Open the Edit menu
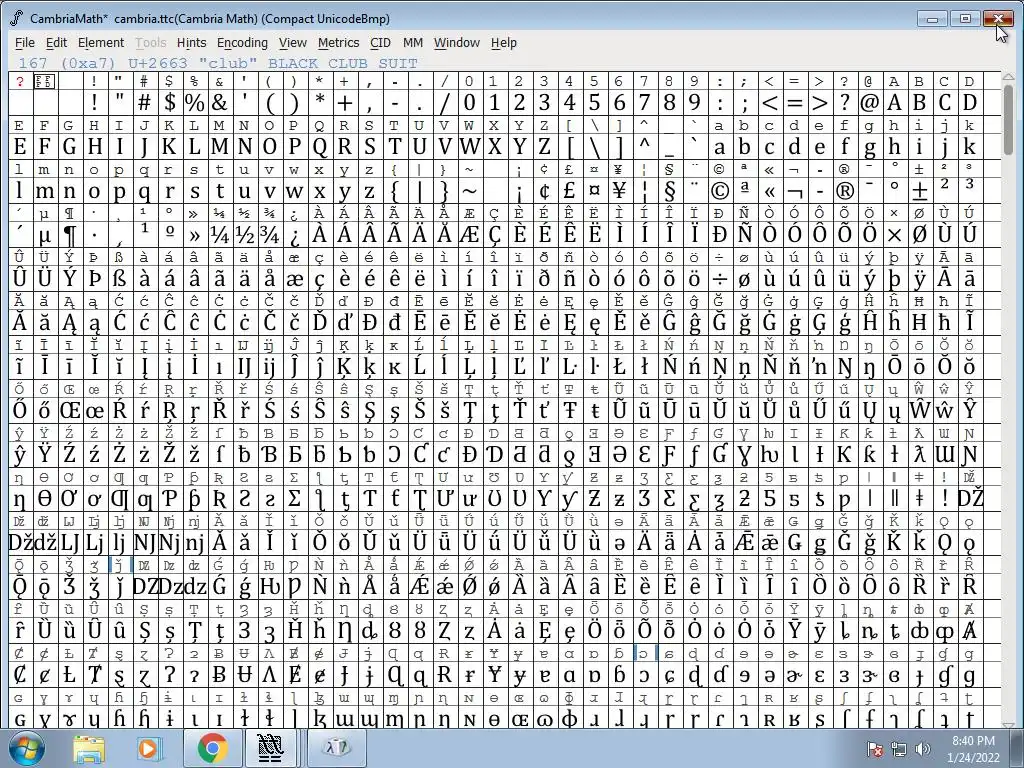1024x768 pixels. (56, 42)
